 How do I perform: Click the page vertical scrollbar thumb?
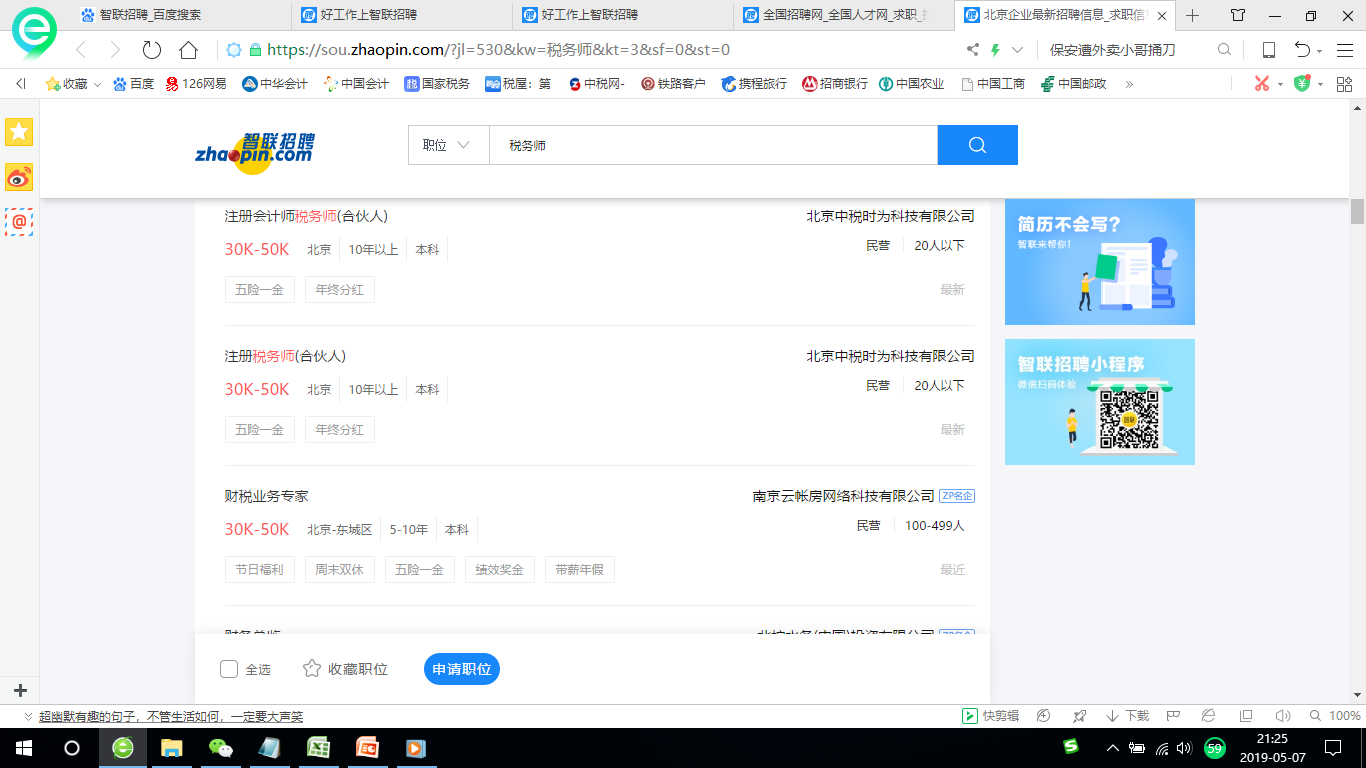[x=1357, y=212]
